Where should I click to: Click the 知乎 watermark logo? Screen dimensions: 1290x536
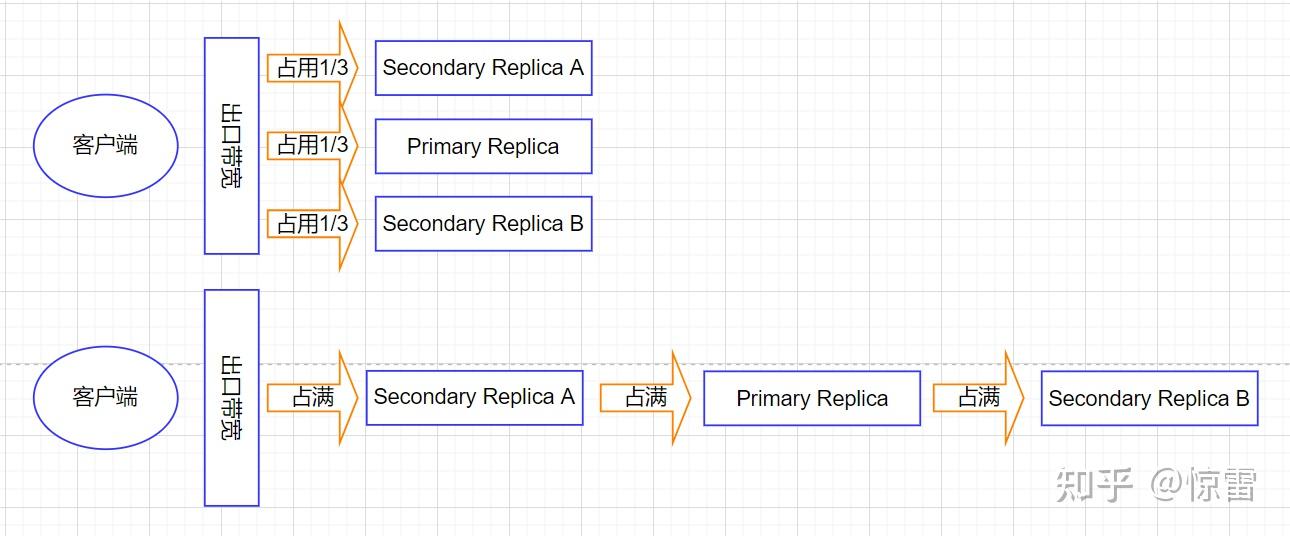(1094, 485)
